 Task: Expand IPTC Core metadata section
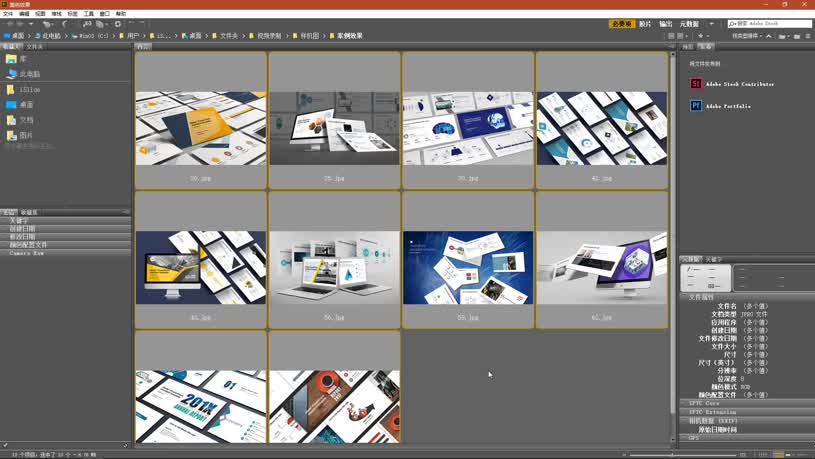click(x=747, y=403)
